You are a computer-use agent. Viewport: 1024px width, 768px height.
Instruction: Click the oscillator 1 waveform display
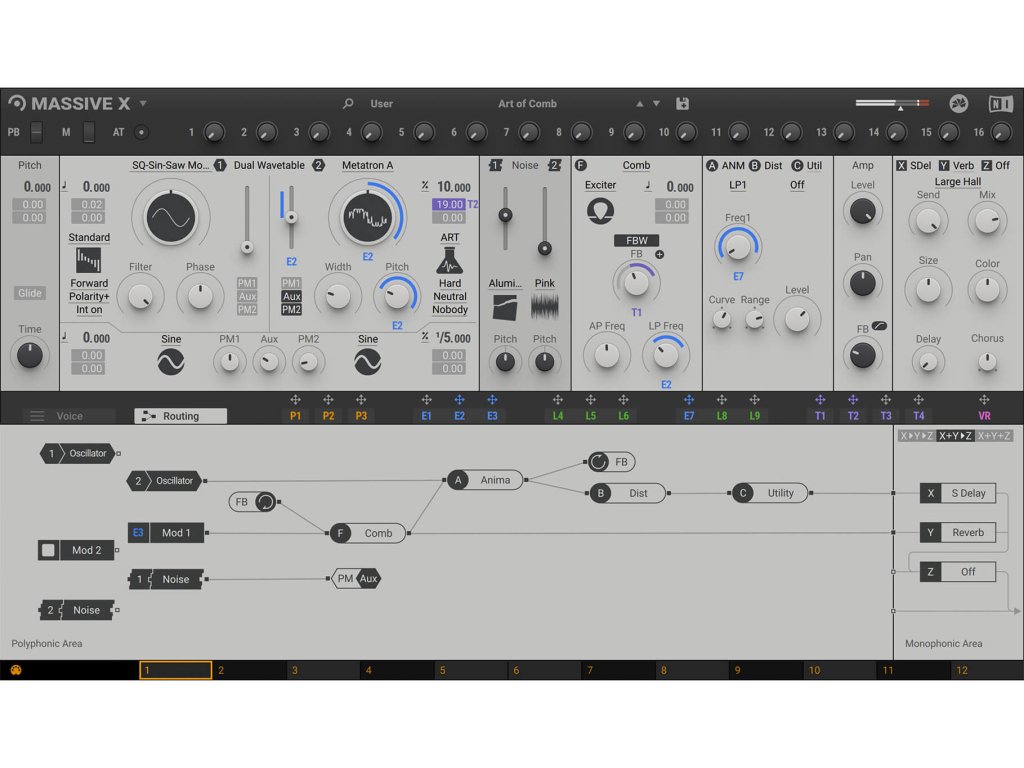(170, 217)
